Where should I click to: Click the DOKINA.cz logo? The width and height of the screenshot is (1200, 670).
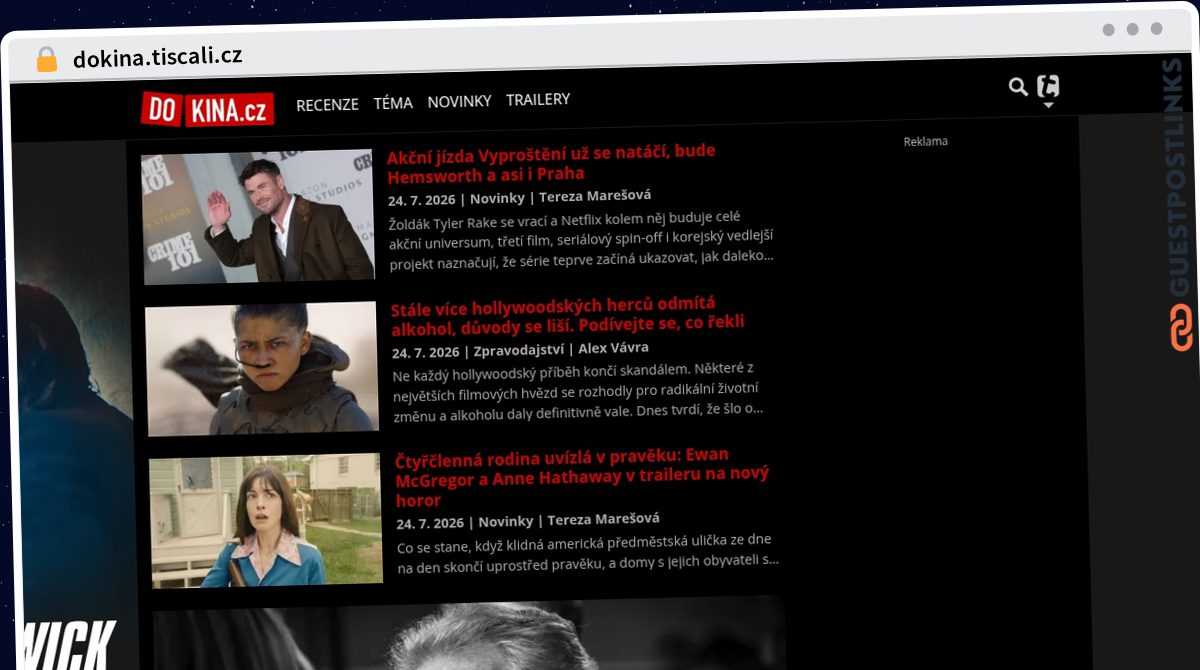[x=207, y=109]
